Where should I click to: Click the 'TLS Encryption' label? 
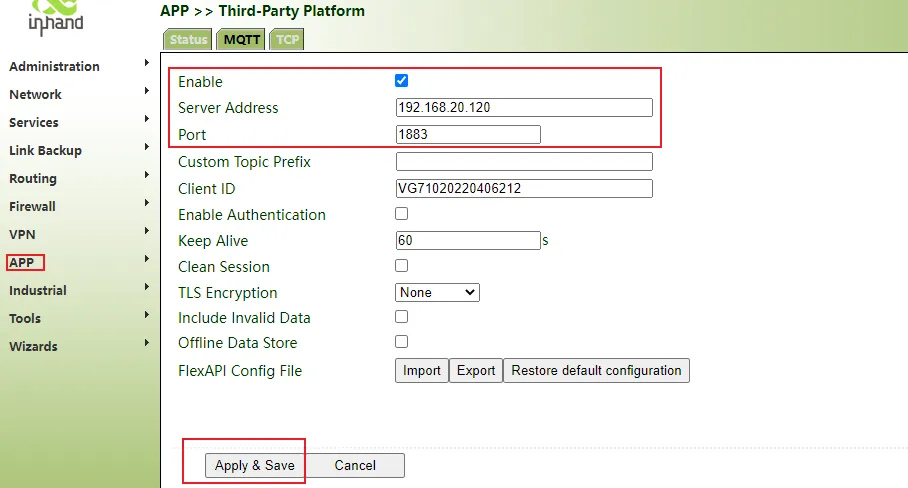(x=228, y=293)
